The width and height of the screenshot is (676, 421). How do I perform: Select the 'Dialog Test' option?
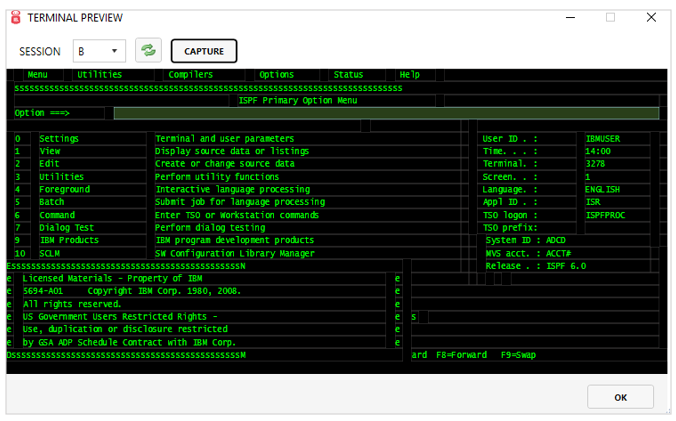66,228
